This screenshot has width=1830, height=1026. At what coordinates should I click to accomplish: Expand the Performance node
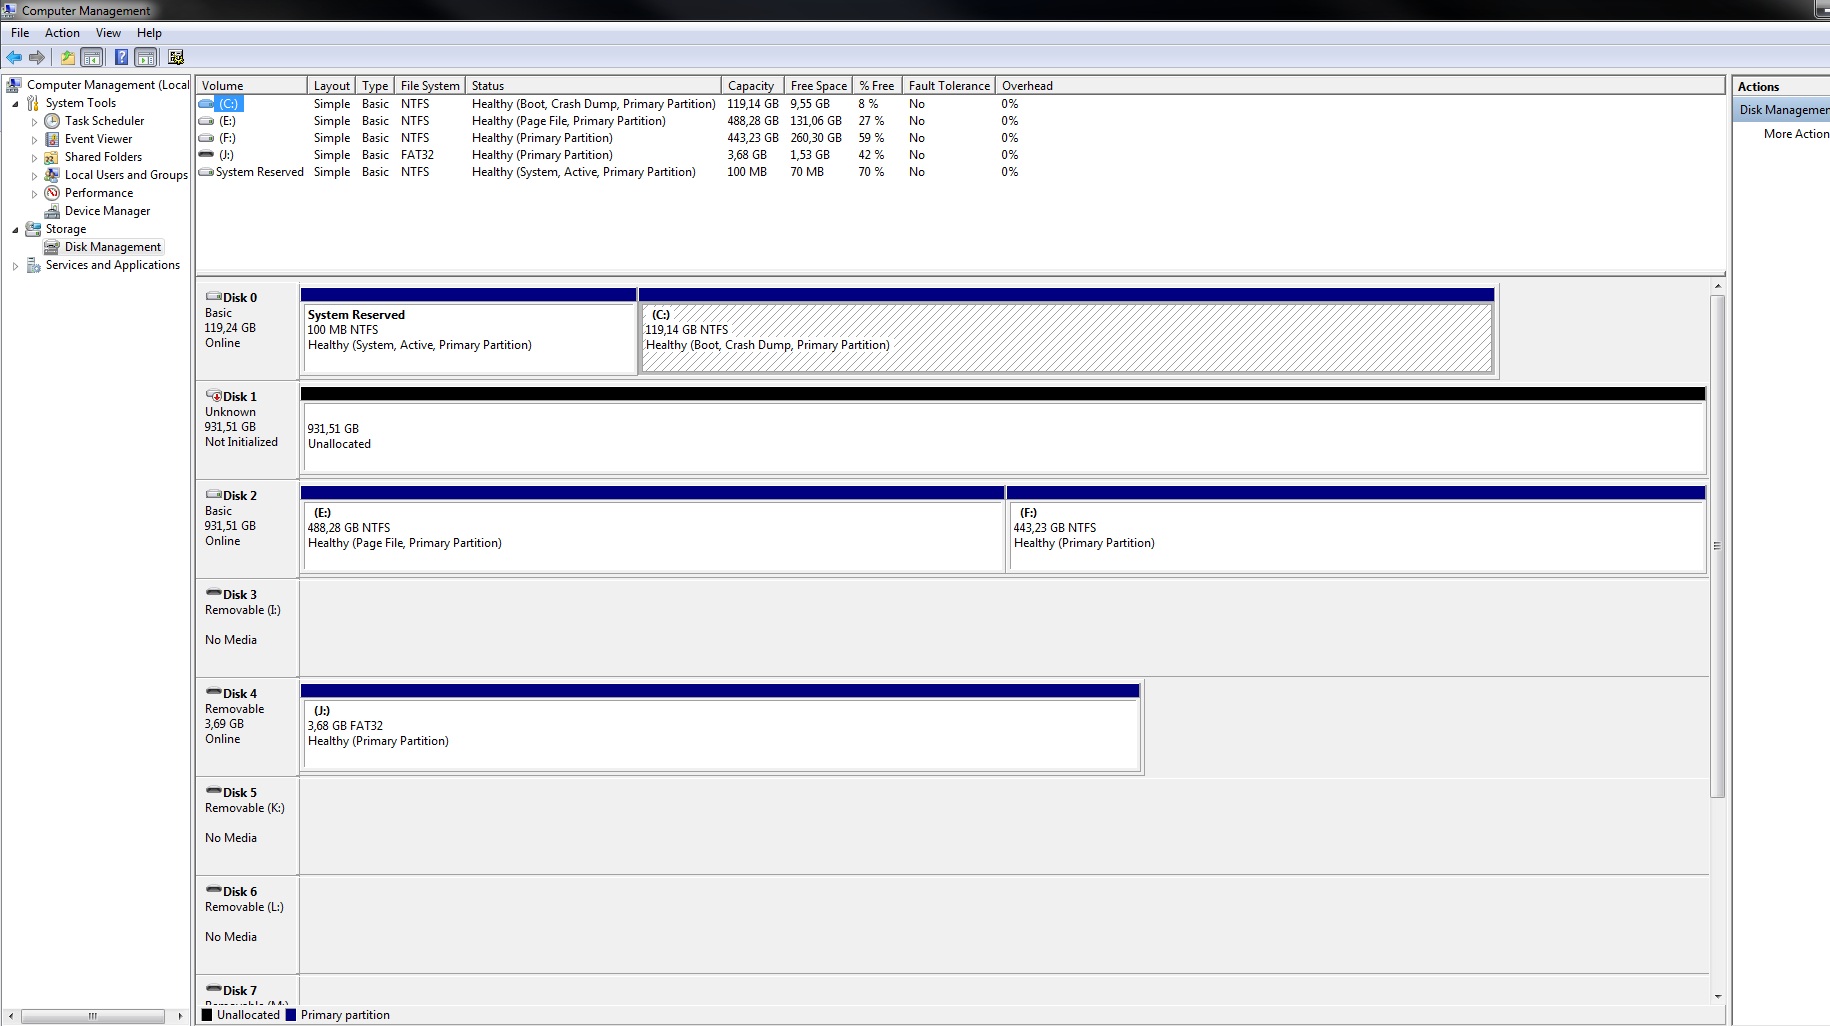point(34,193)
